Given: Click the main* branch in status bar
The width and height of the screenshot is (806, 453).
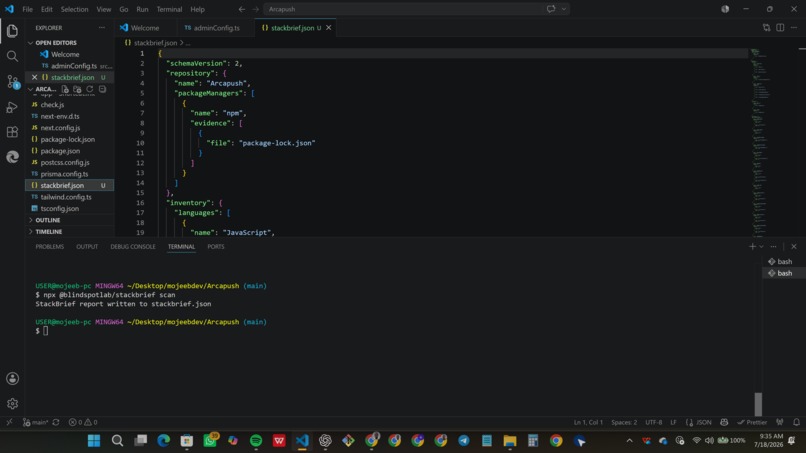Looking at the screenshot, I should pyautogui.click(x=35, y=422).
